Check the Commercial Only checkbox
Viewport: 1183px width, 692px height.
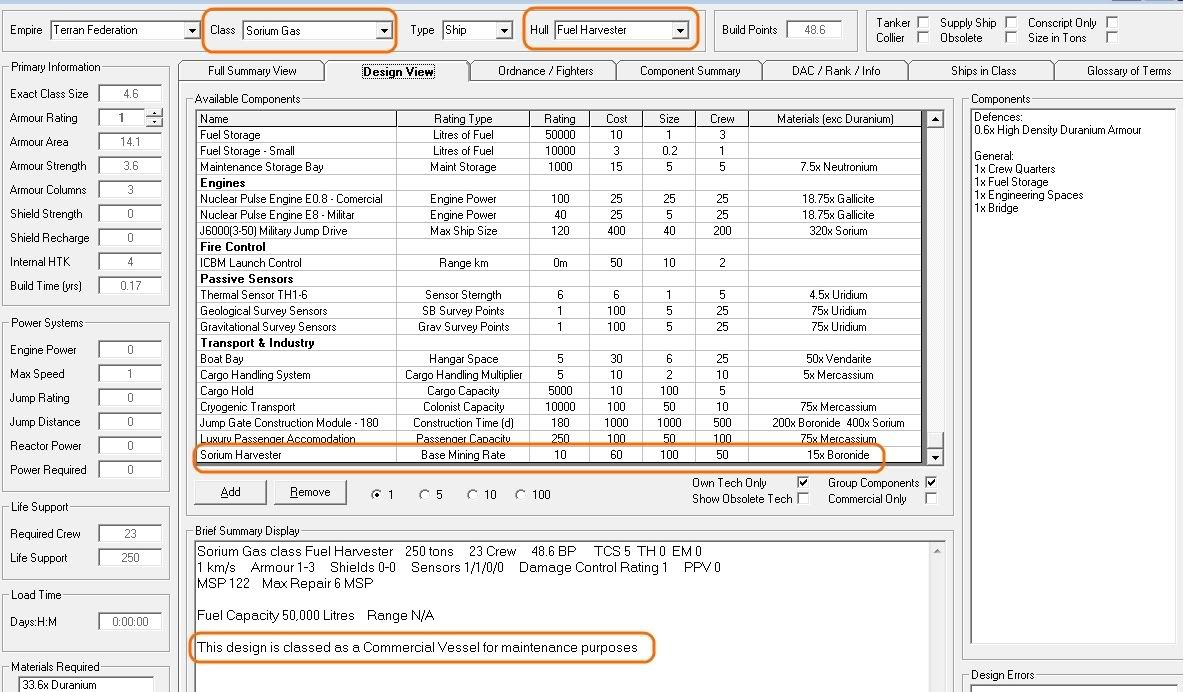point(931,498)
